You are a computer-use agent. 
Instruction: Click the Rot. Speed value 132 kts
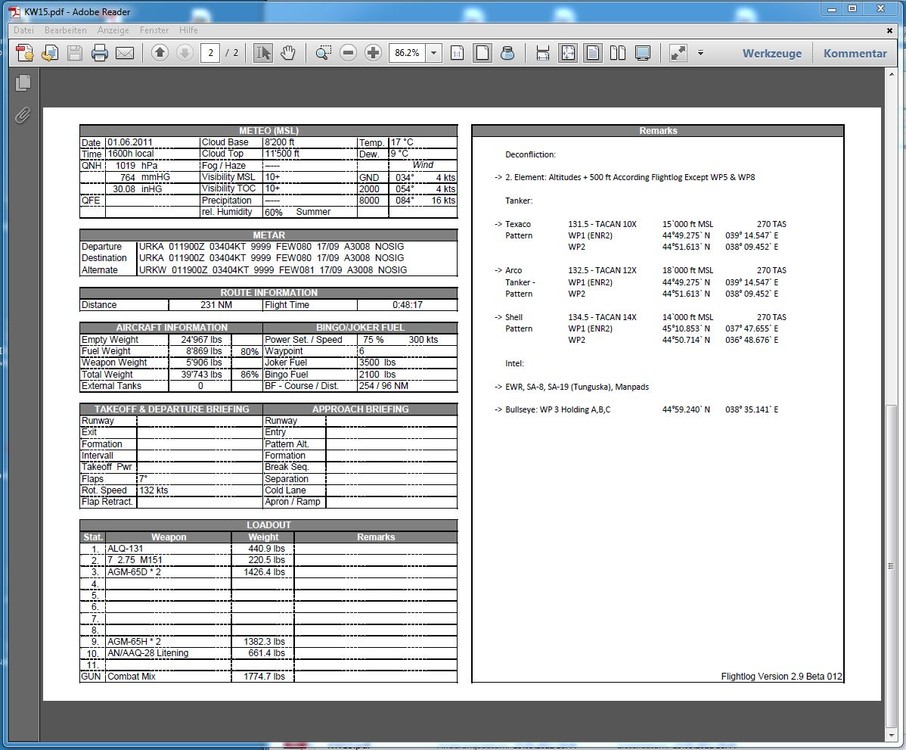click(154, 490)
